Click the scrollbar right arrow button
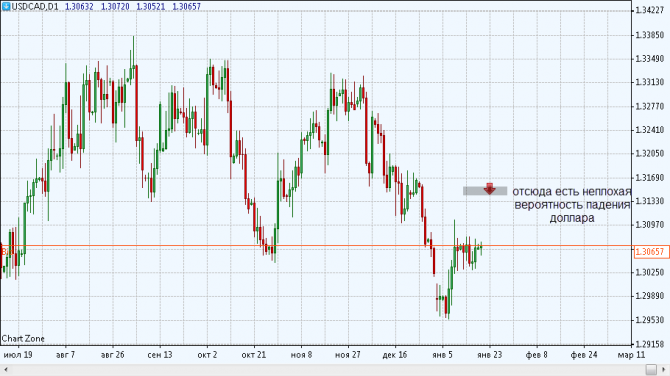The image size is (670, 376). click(663, 370)
